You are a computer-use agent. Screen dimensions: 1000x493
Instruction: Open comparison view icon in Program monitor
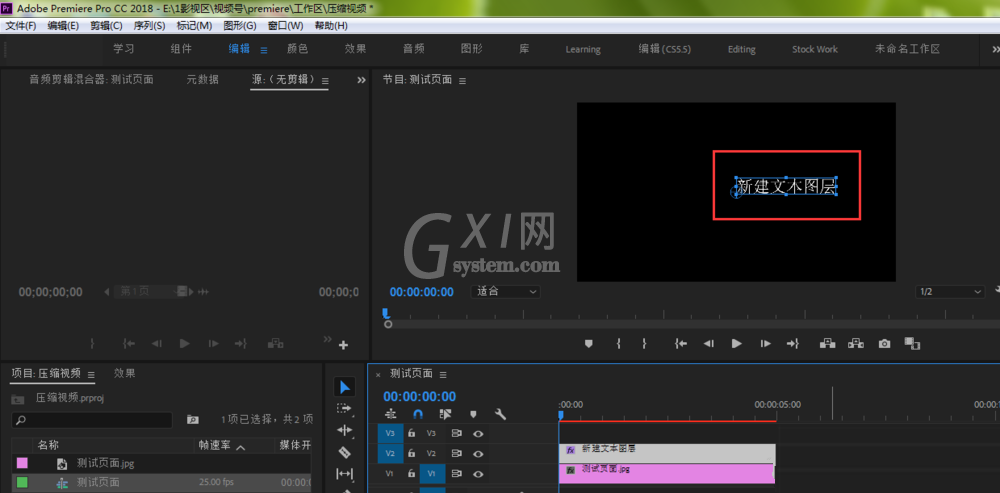coord(912,344)
